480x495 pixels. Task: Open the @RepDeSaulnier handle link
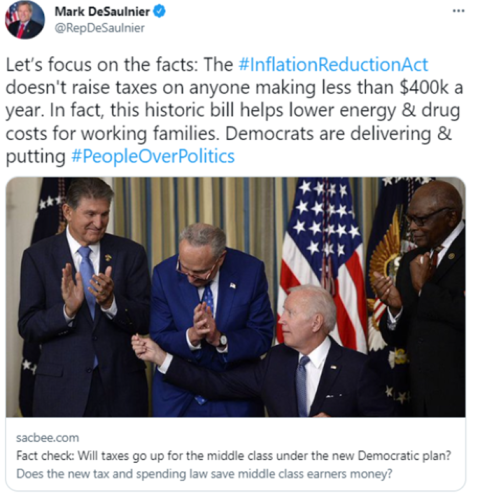pyautogui.click(x=99, y=28)
